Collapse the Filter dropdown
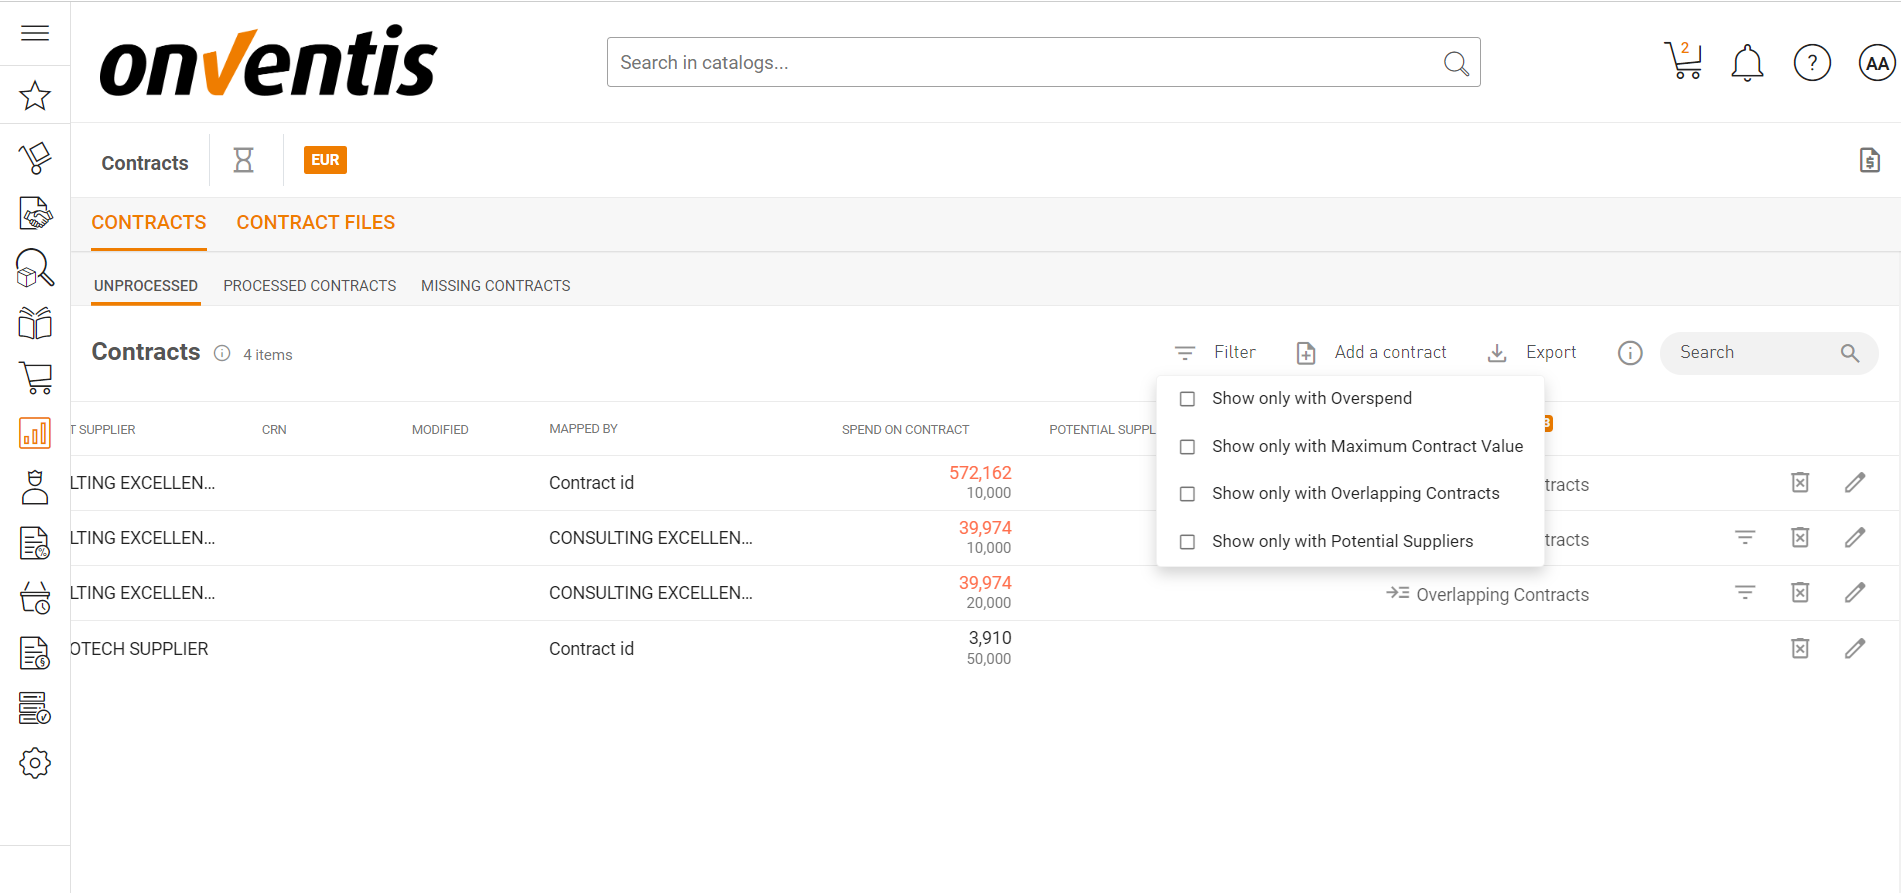Screen dimensions: 1901x893 (x=1216, y=352)
